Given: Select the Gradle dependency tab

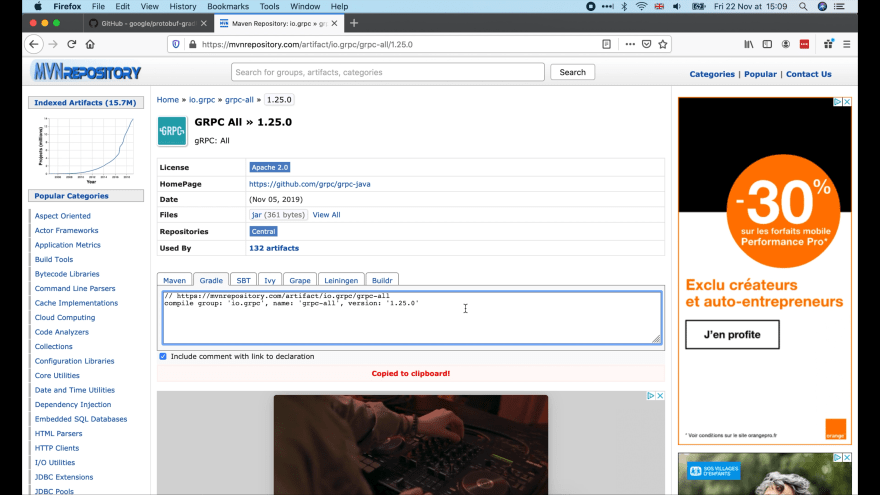Looking at the screenshot, I should 211,280.
